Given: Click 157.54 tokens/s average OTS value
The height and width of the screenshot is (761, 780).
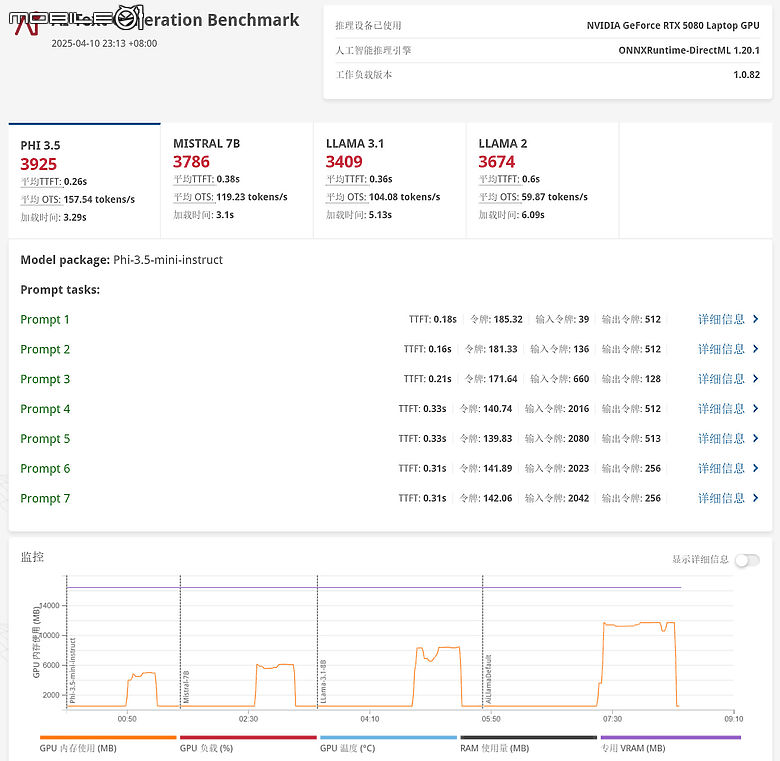Looking at the screenshot, I should [99, 199].
